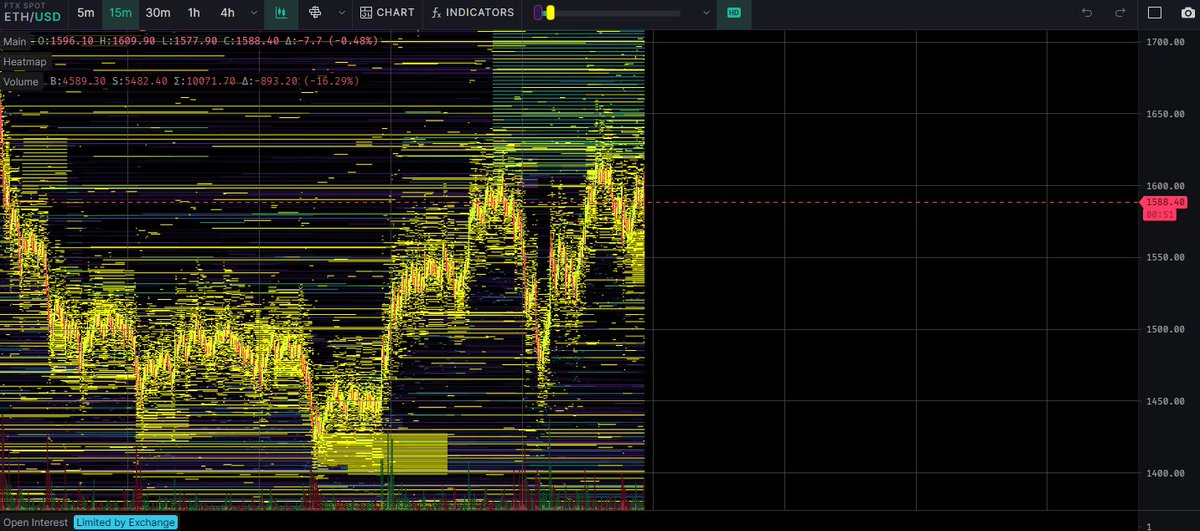Click the volume delta -893.20 (-16.29%)

[x=300, y=81]
